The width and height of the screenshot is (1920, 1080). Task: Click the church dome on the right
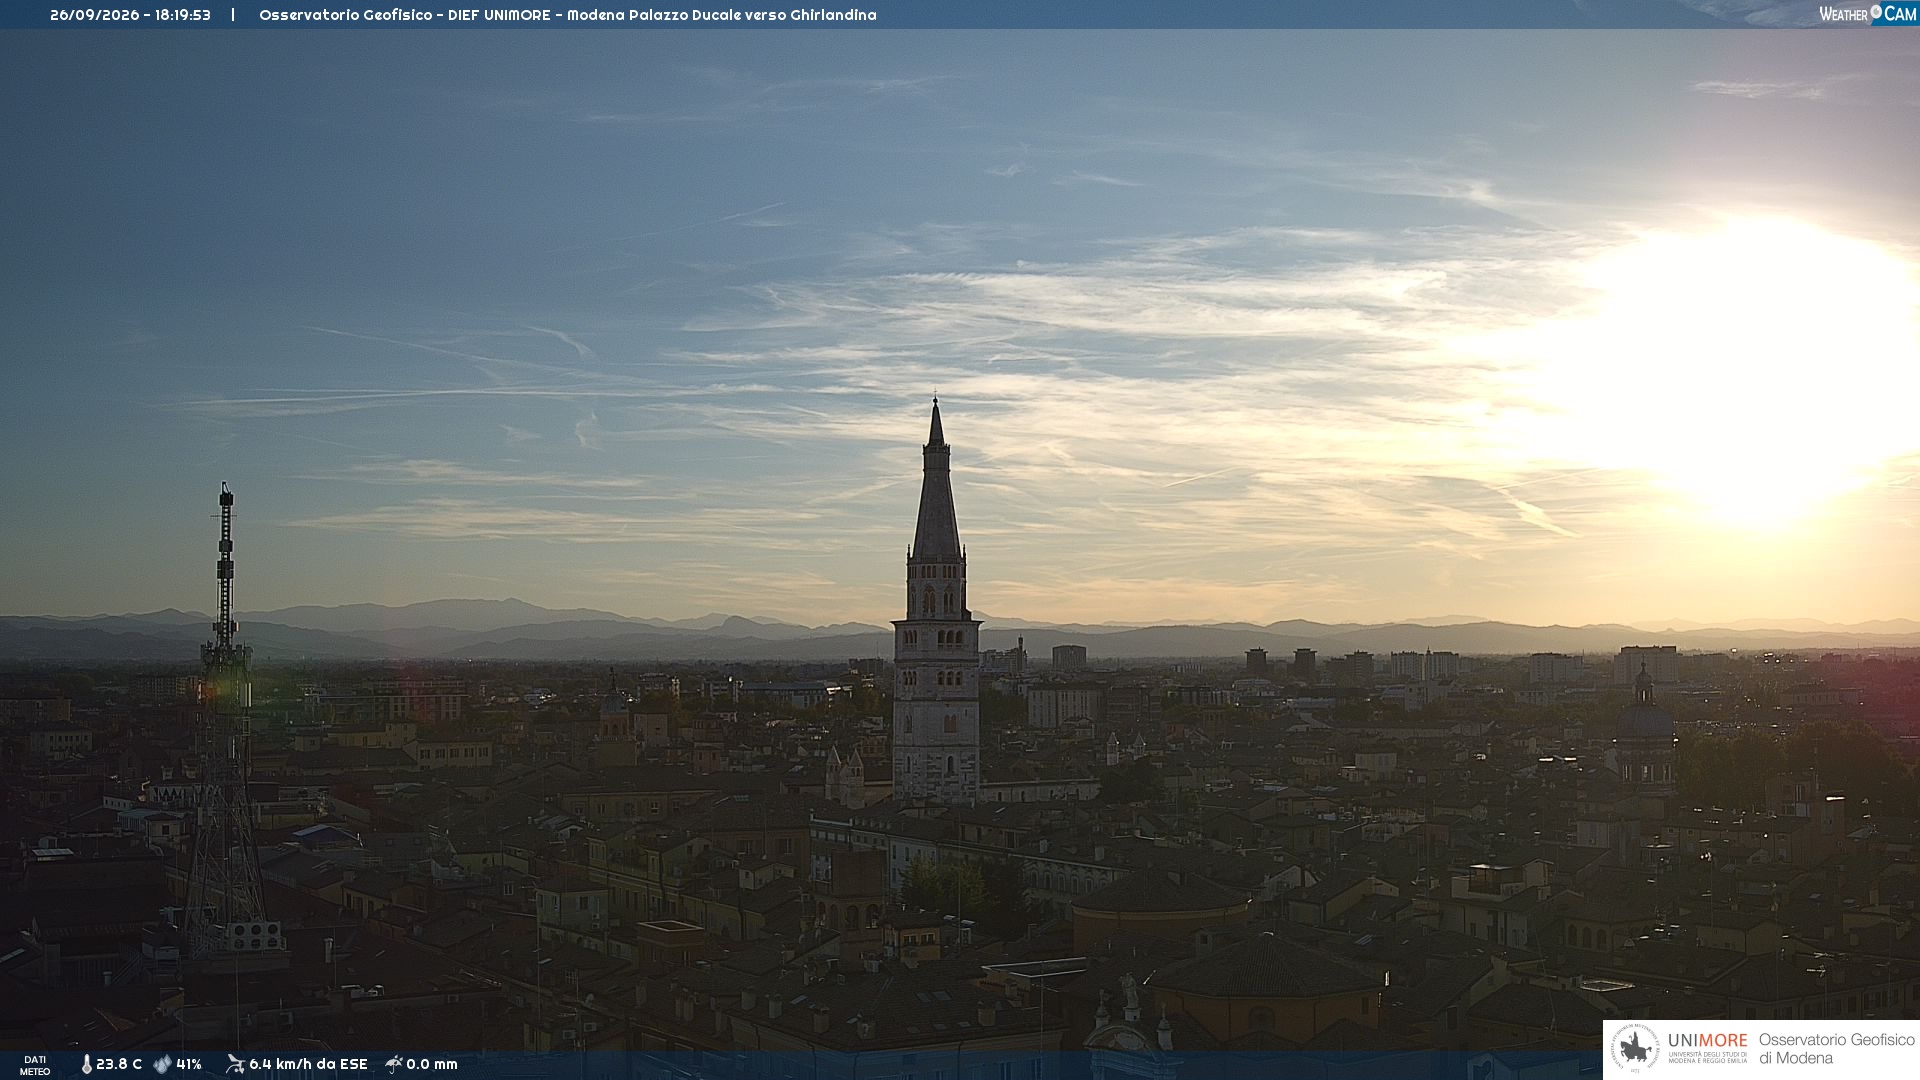pyautogui.click(x=1644, y=722)
